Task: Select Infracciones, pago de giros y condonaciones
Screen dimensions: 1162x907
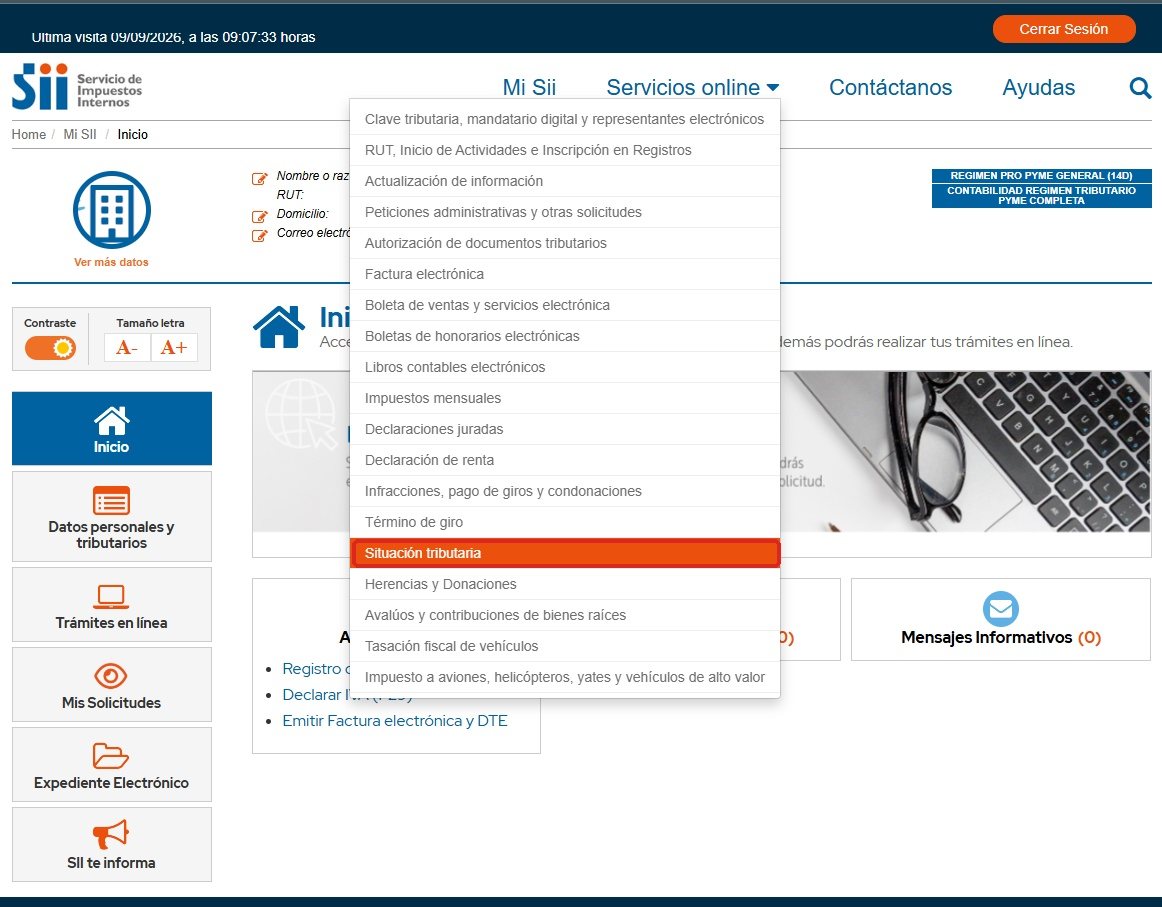Action: point(565,492)
